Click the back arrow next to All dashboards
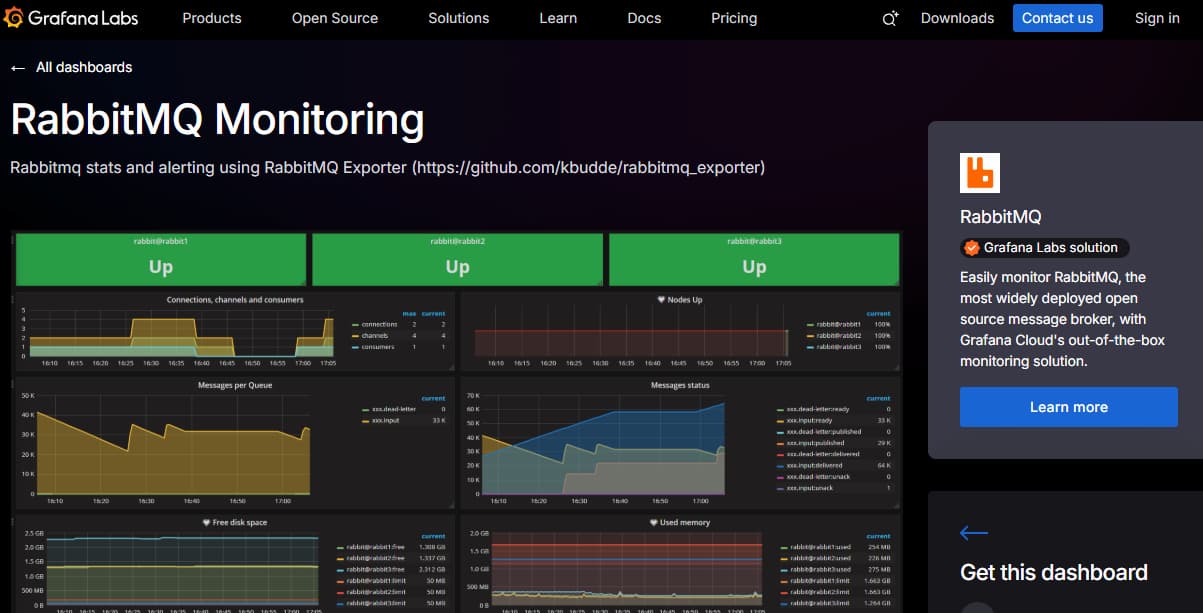 click(x=16, y=67)
